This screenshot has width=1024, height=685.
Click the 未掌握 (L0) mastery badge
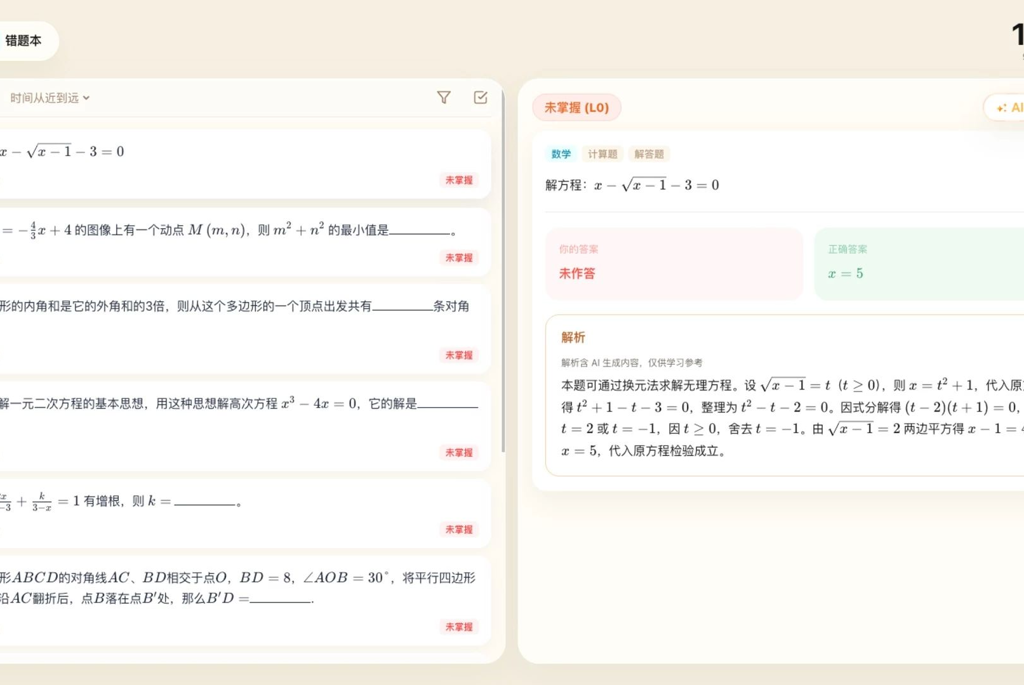[577, 108]
